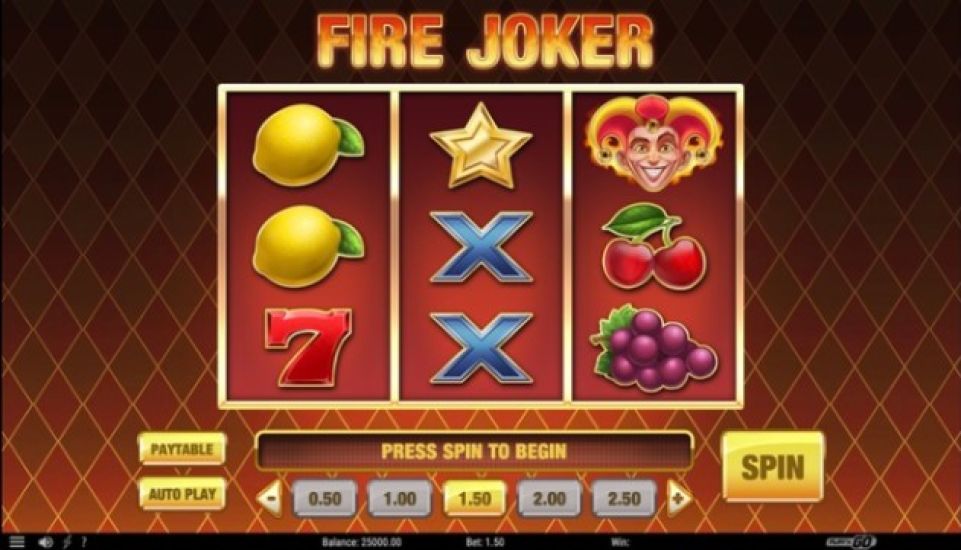This screenshot has height=550, width=961.
Task: Click the red seven symbol
Action: tap(308, 348)
